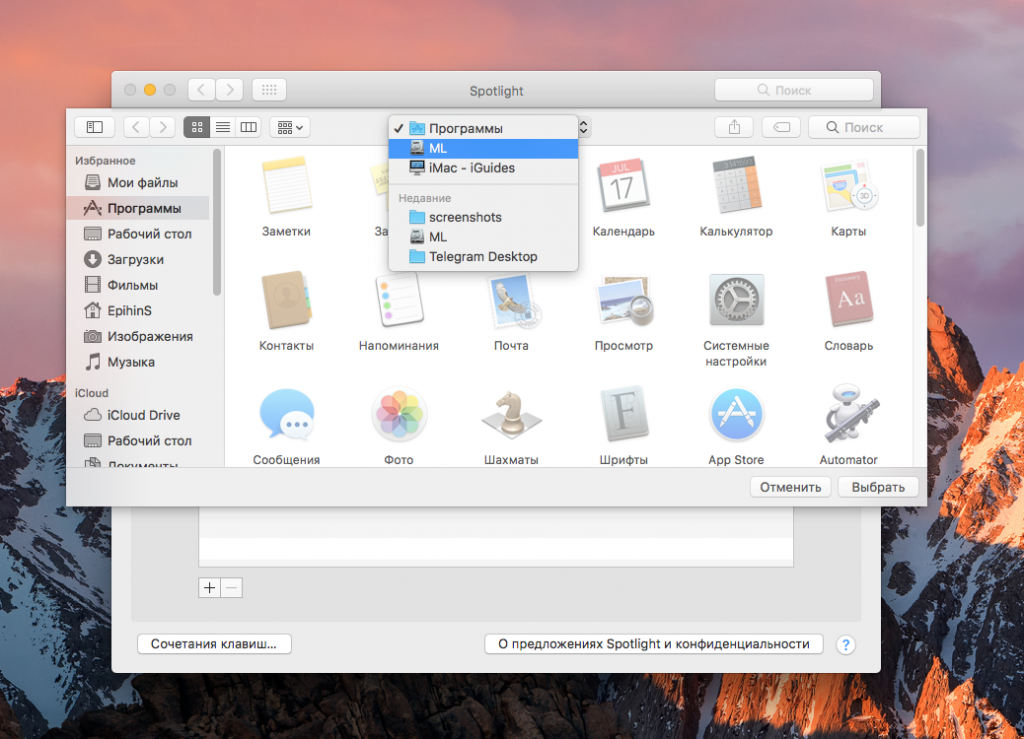1024x739 pixels.
Task: Choose iMac - iGuides in the menu
Action: [483, 168]
